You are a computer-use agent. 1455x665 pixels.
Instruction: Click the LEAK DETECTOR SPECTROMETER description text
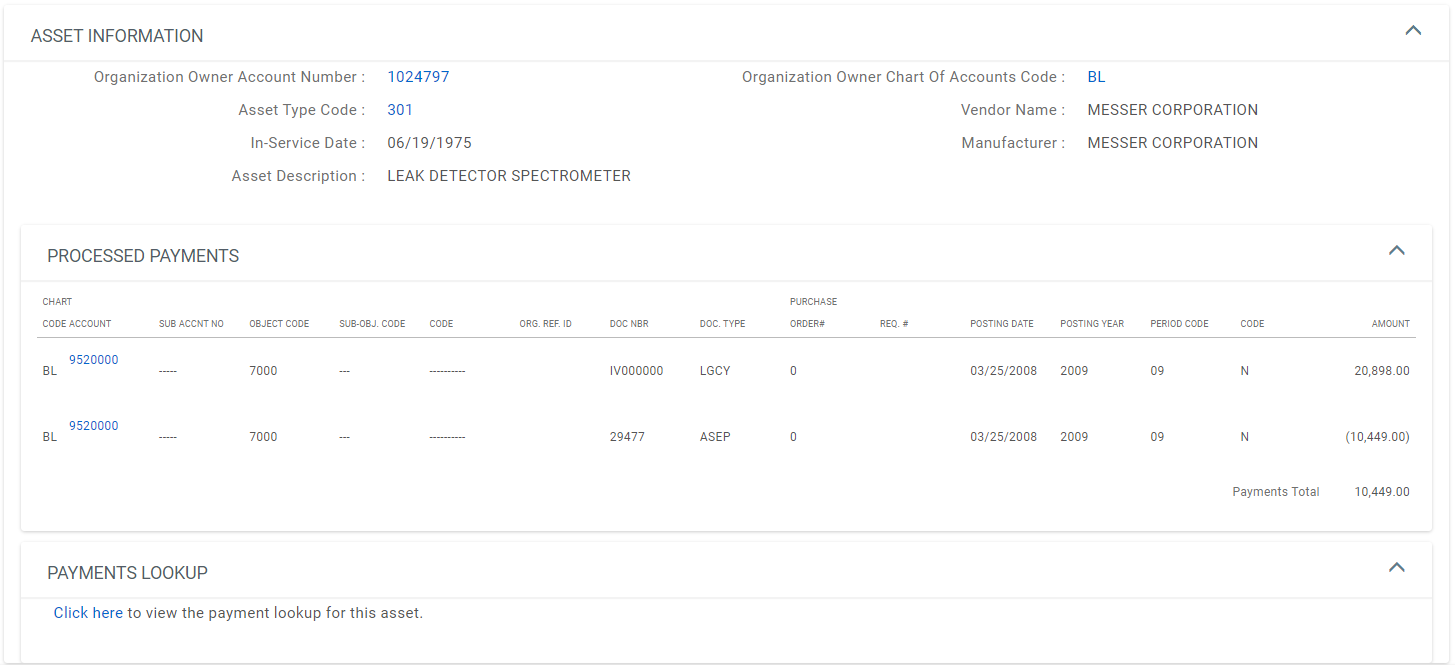(x=508, y=176)
